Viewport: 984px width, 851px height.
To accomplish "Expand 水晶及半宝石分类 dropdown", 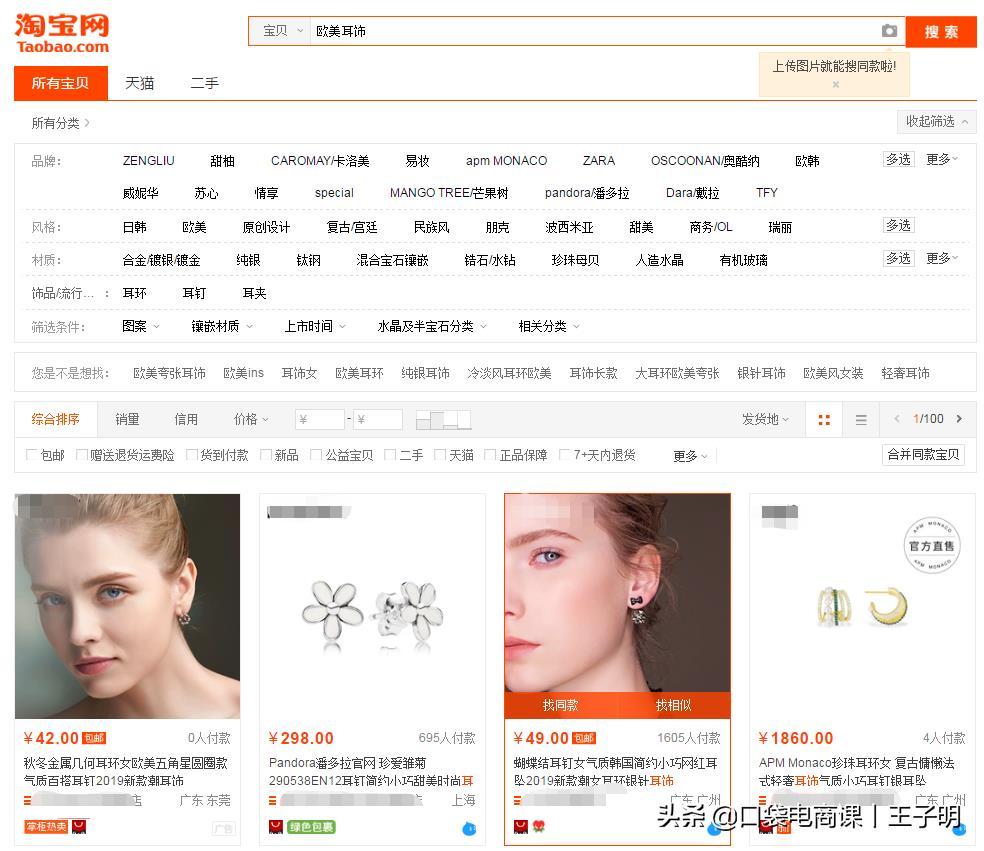I will pos(432,326).
